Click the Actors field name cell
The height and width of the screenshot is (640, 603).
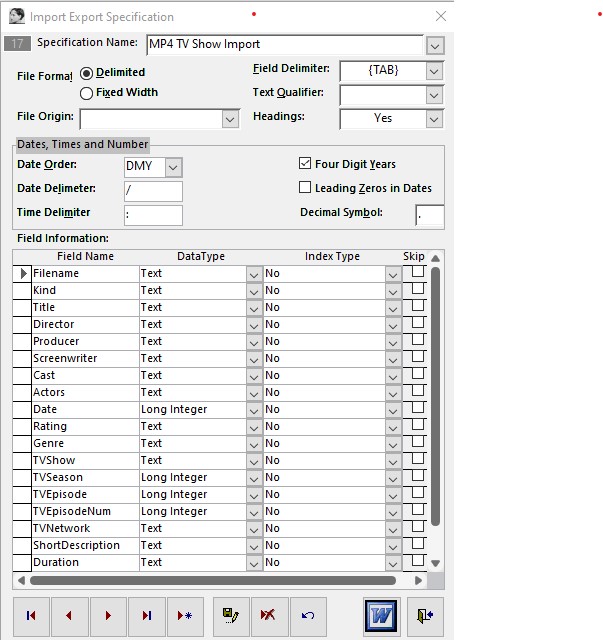click(x=86, y=392)
